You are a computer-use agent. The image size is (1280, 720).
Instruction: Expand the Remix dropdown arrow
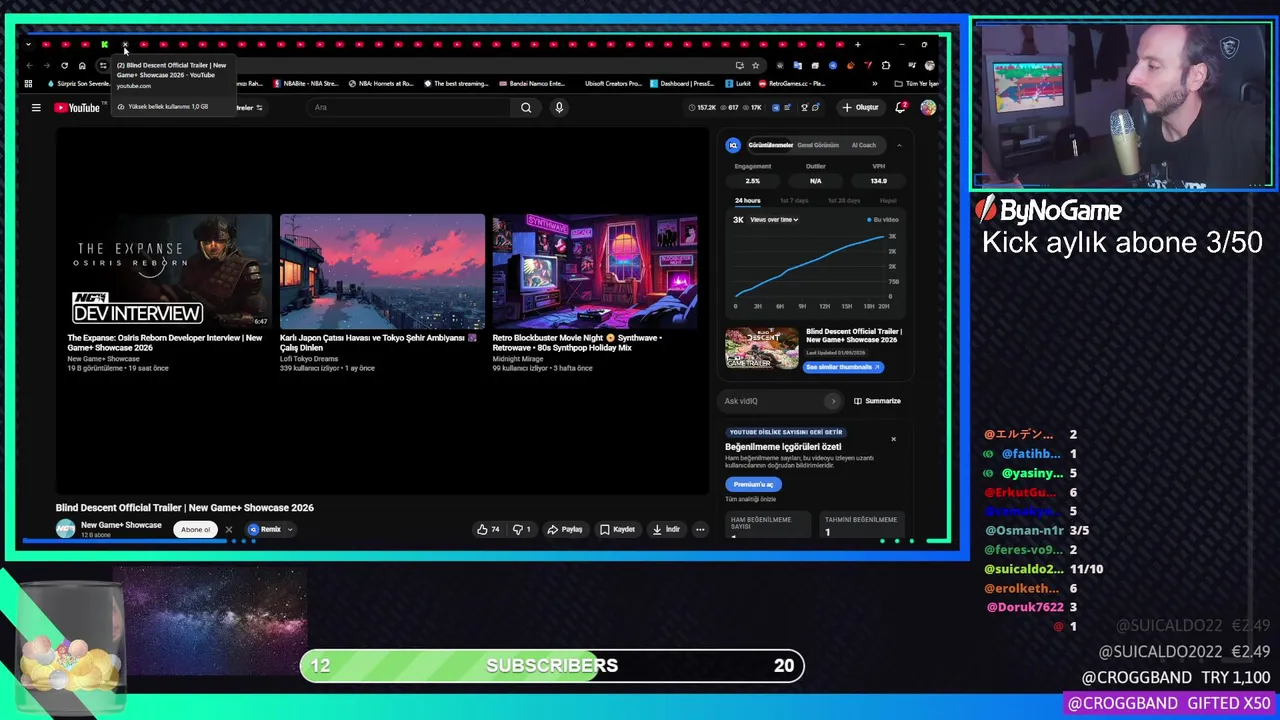click(290, 530)
